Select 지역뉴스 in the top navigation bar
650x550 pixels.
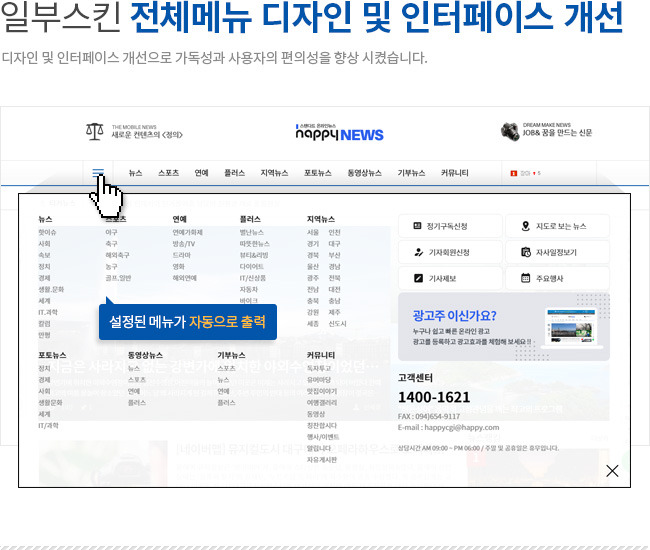[x=274, y=173]
